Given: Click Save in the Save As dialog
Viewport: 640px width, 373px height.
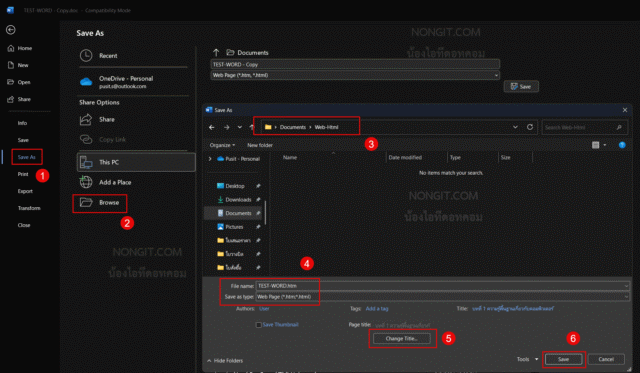Looking at the screenshot, I should 563,360.
